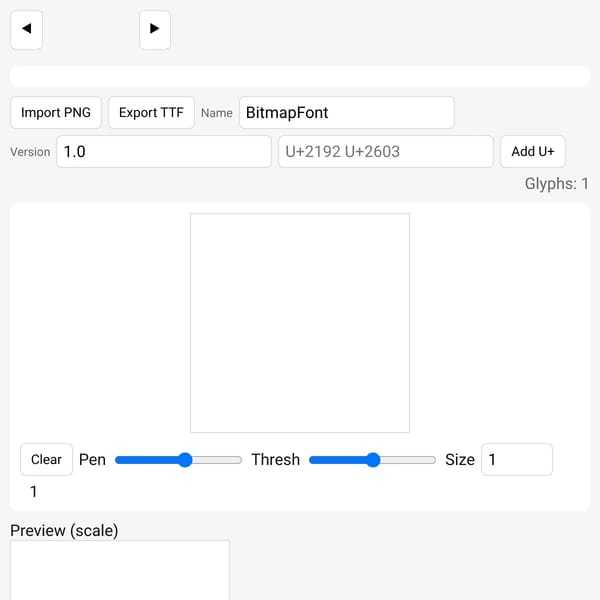Go to next glyph with right arrow
600x600 pixels.
(x=155, y=30)
